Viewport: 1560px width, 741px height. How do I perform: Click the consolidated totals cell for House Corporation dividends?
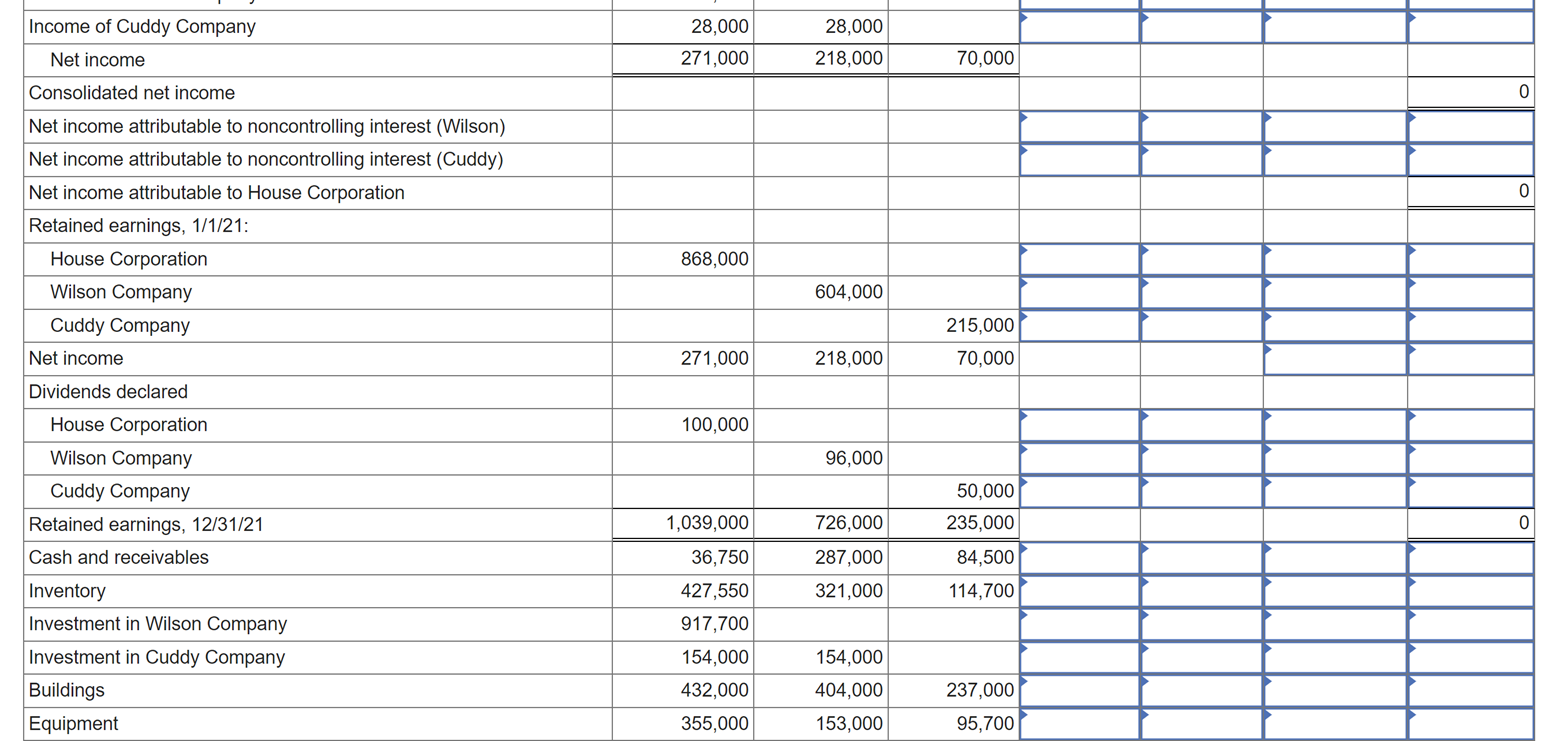pos(1470,424)
